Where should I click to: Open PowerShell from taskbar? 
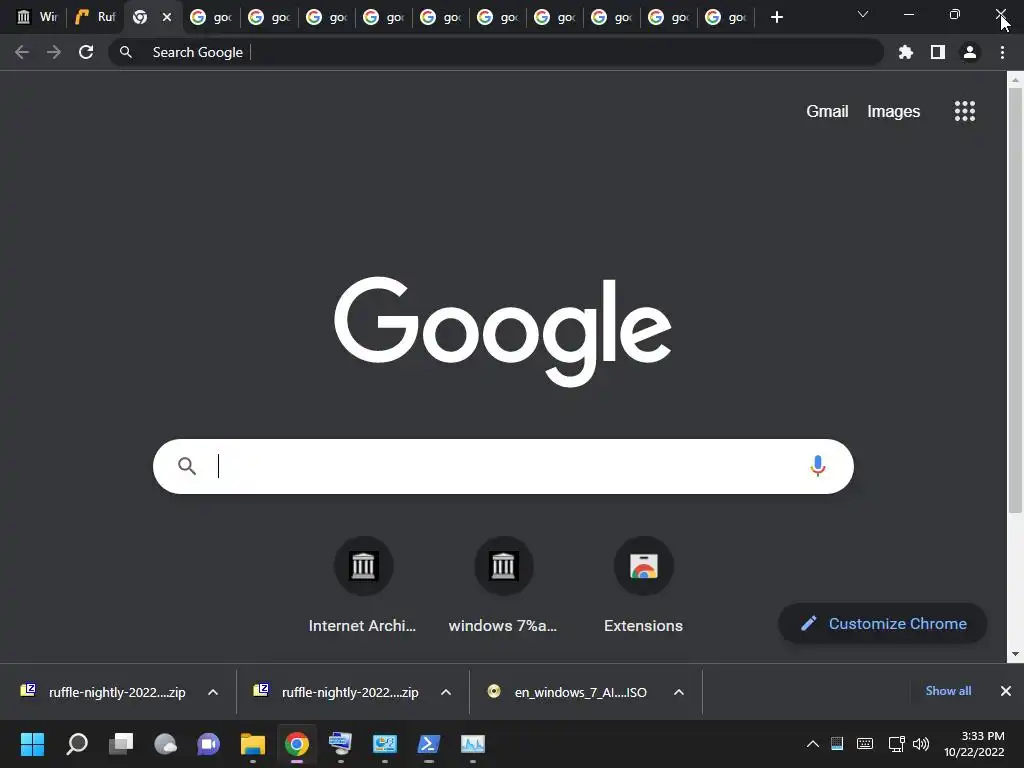[428, 744]
